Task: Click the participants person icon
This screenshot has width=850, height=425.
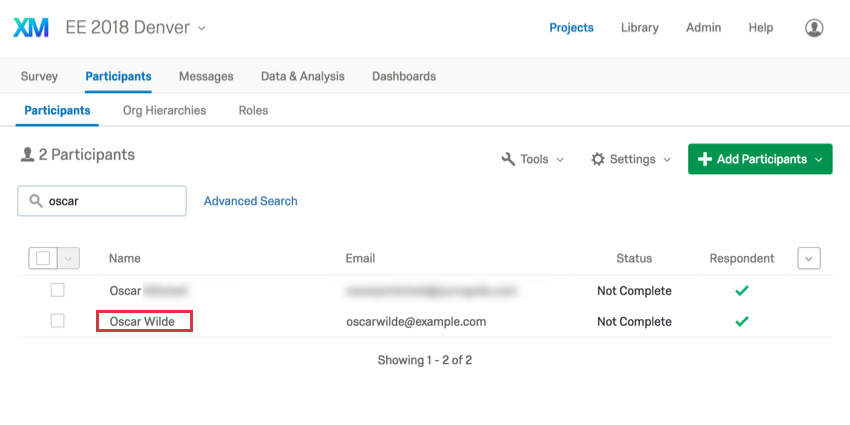Action: pyautogui.click(x=27, y=155)
